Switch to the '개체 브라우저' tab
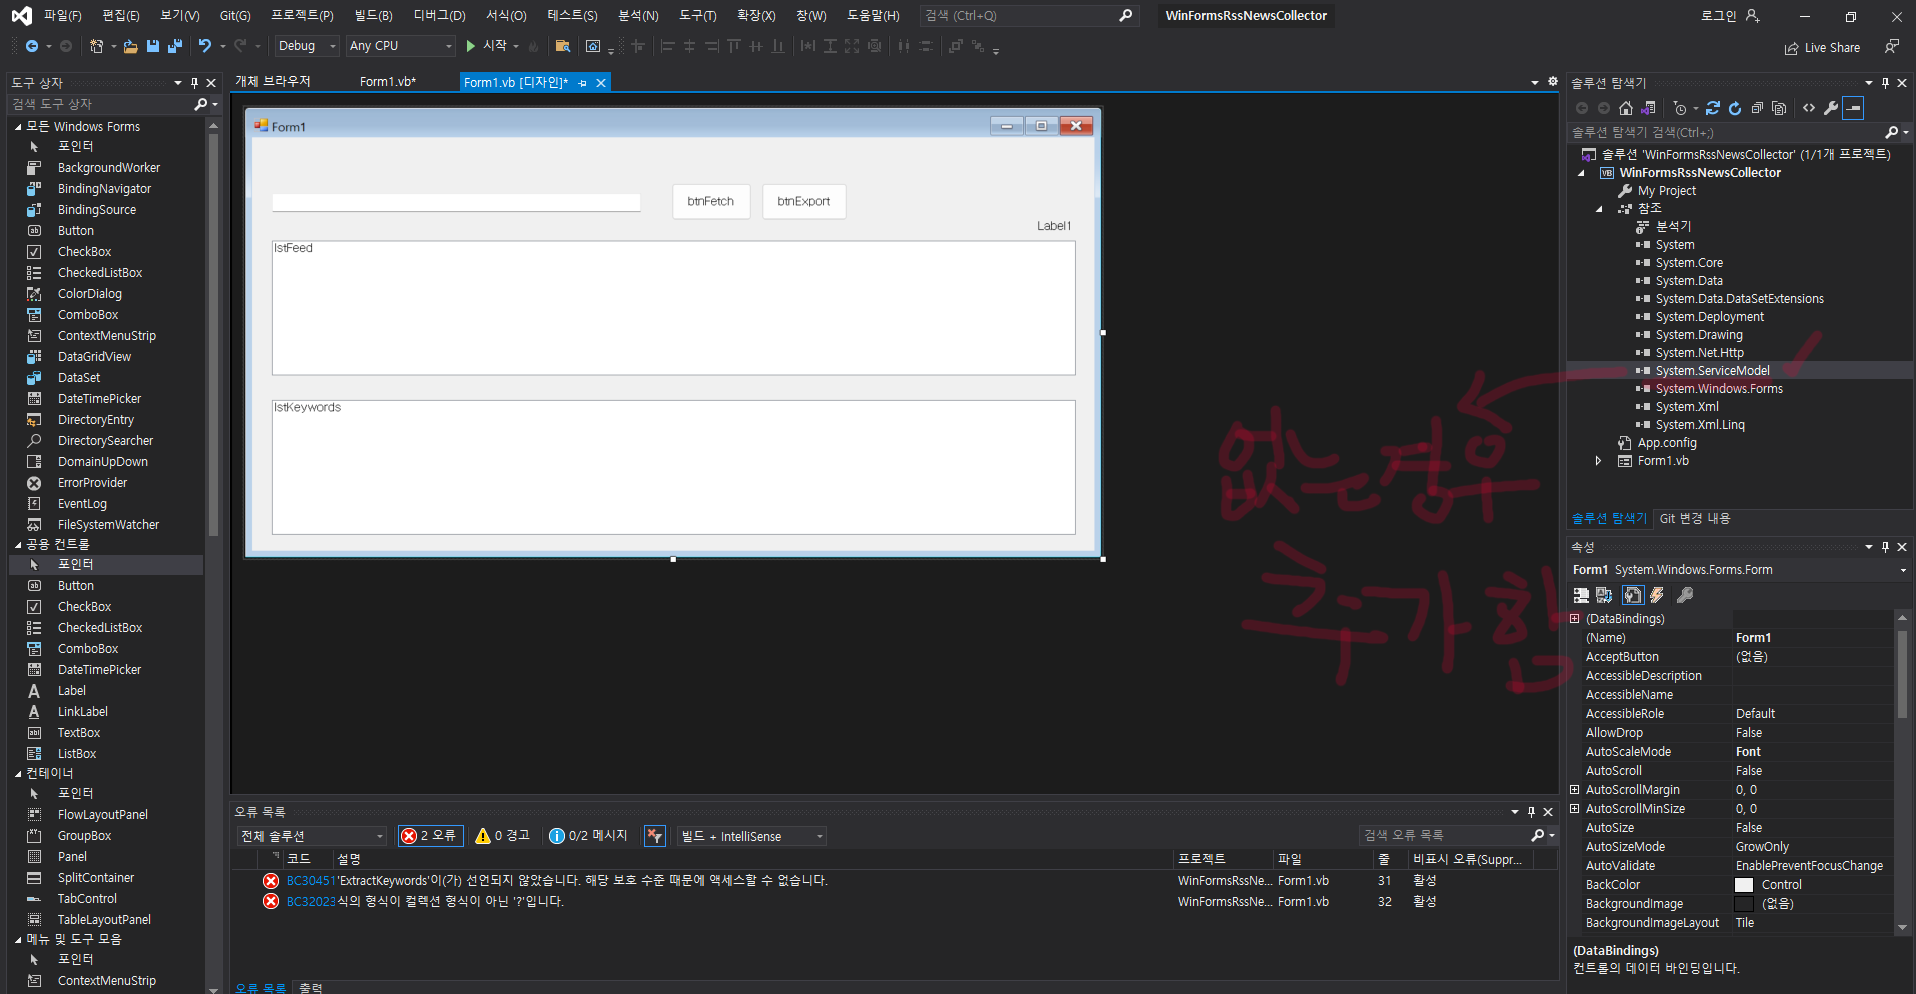The width and height of the screenshot is (1916, 994). coord(273,82)
